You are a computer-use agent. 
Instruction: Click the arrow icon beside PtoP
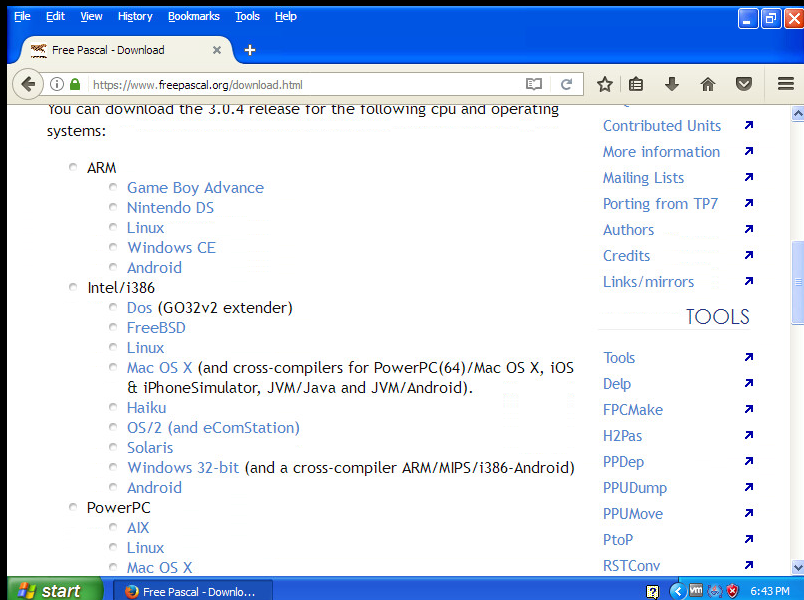tap(749, 539)
